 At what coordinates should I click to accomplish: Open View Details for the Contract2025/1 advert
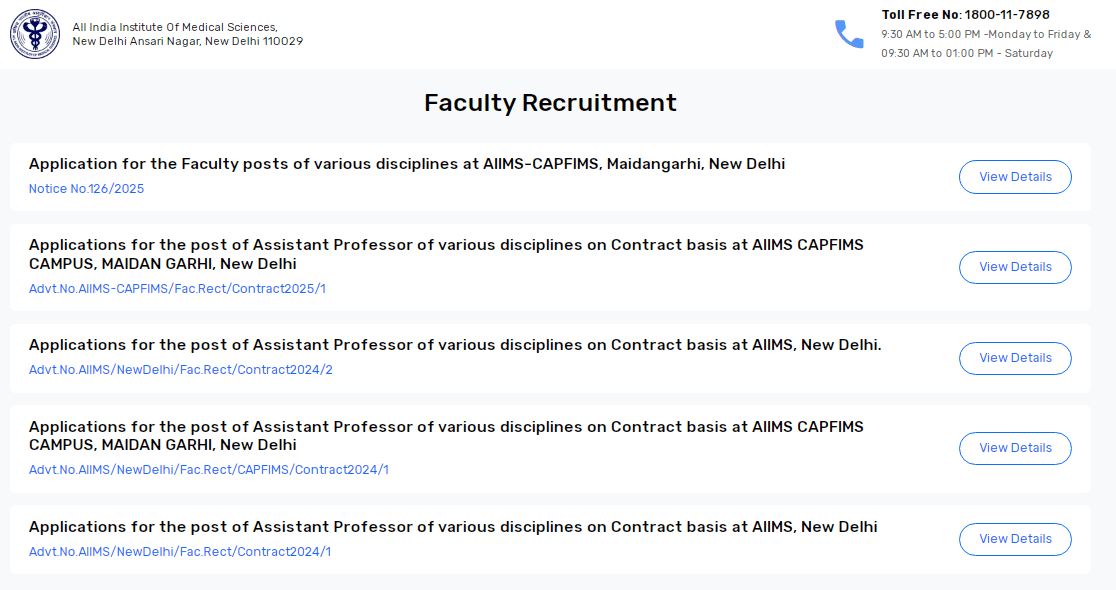tap(1015, 267)
